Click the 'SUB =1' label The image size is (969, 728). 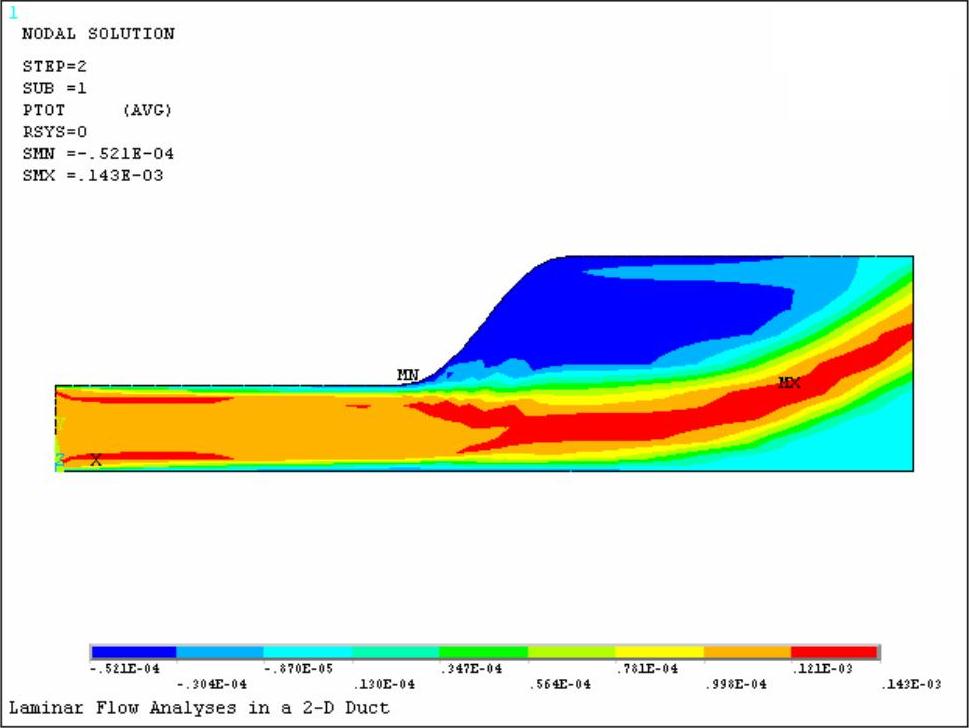(x=54, y=88)
